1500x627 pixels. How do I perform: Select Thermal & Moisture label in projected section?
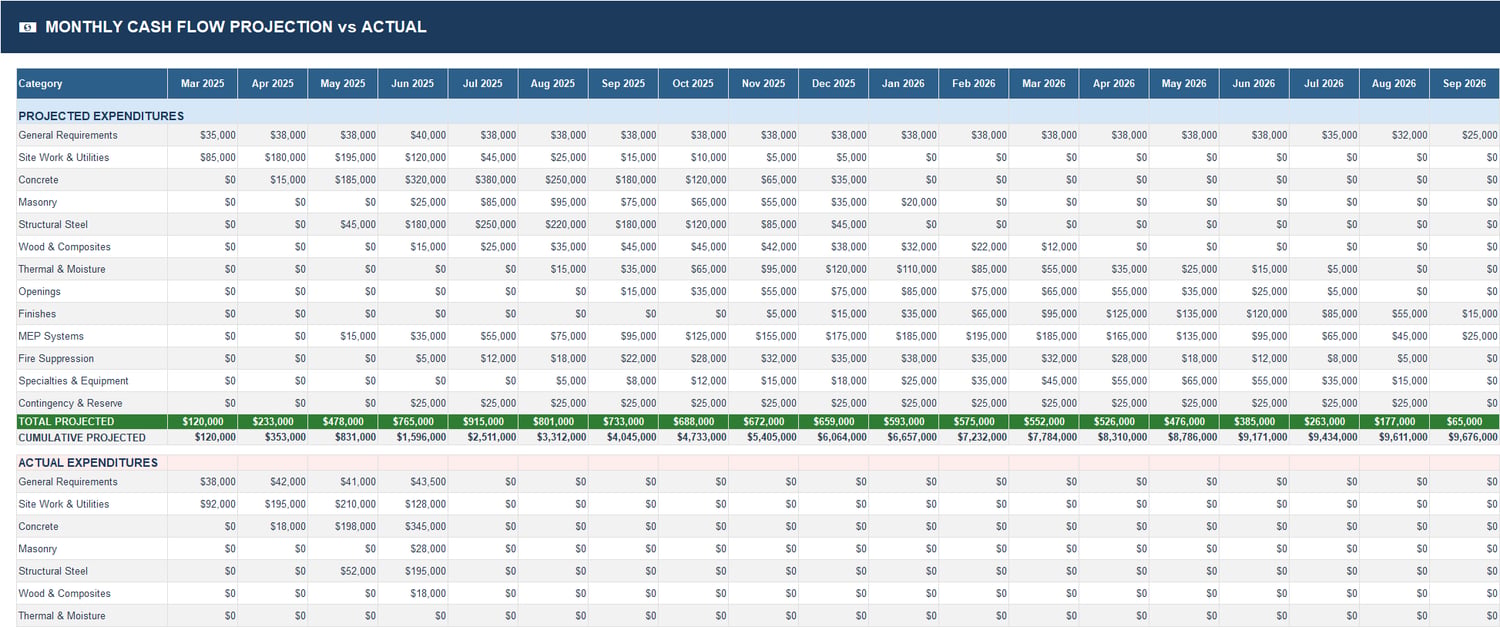point(62,269)
